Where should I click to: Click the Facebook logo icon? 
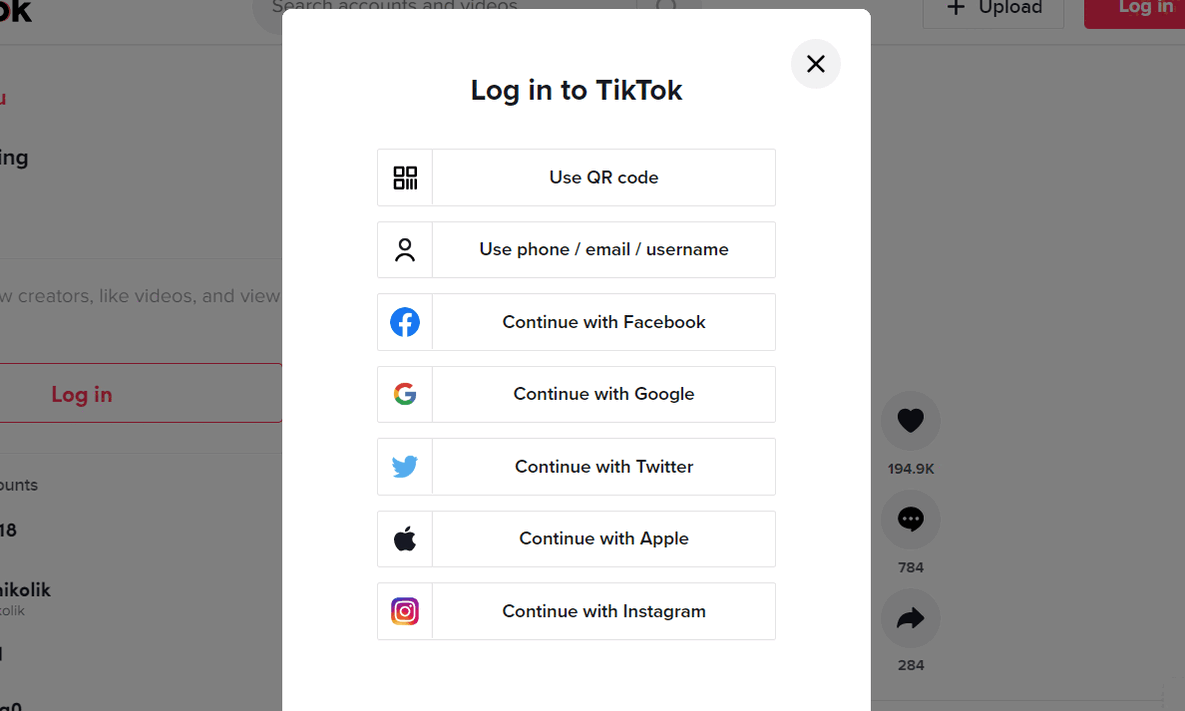point(404,322)
